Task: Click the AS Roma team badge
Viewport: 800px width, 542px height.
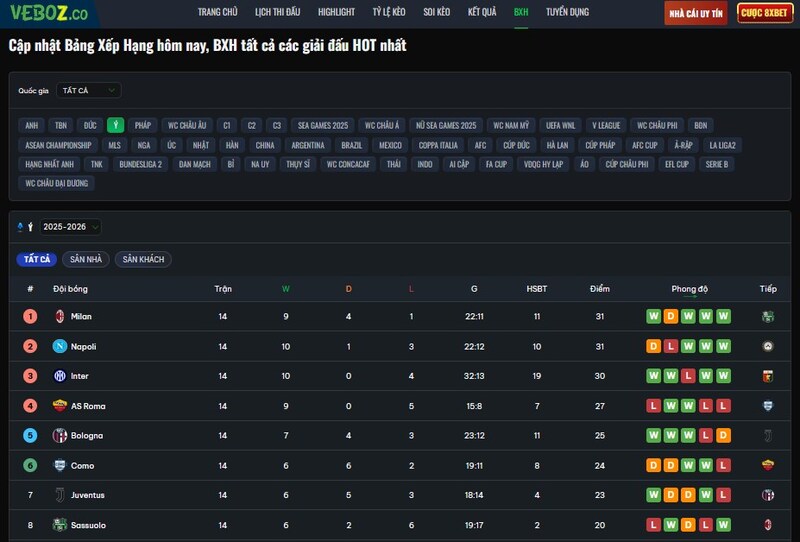Action: click(x=60, y=406)
